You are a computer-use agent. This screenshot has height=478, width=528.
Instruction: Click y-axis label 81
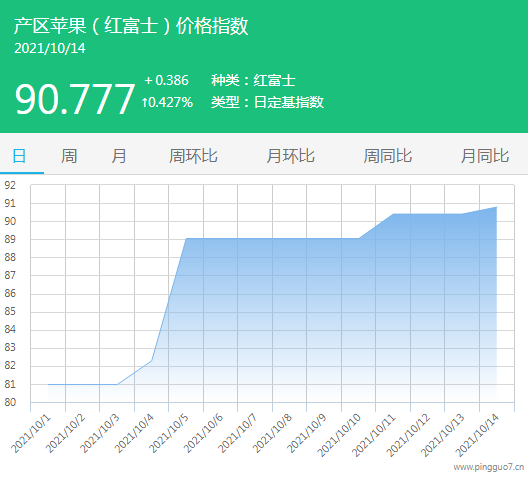pyautogui.click(x=10, y=384)
